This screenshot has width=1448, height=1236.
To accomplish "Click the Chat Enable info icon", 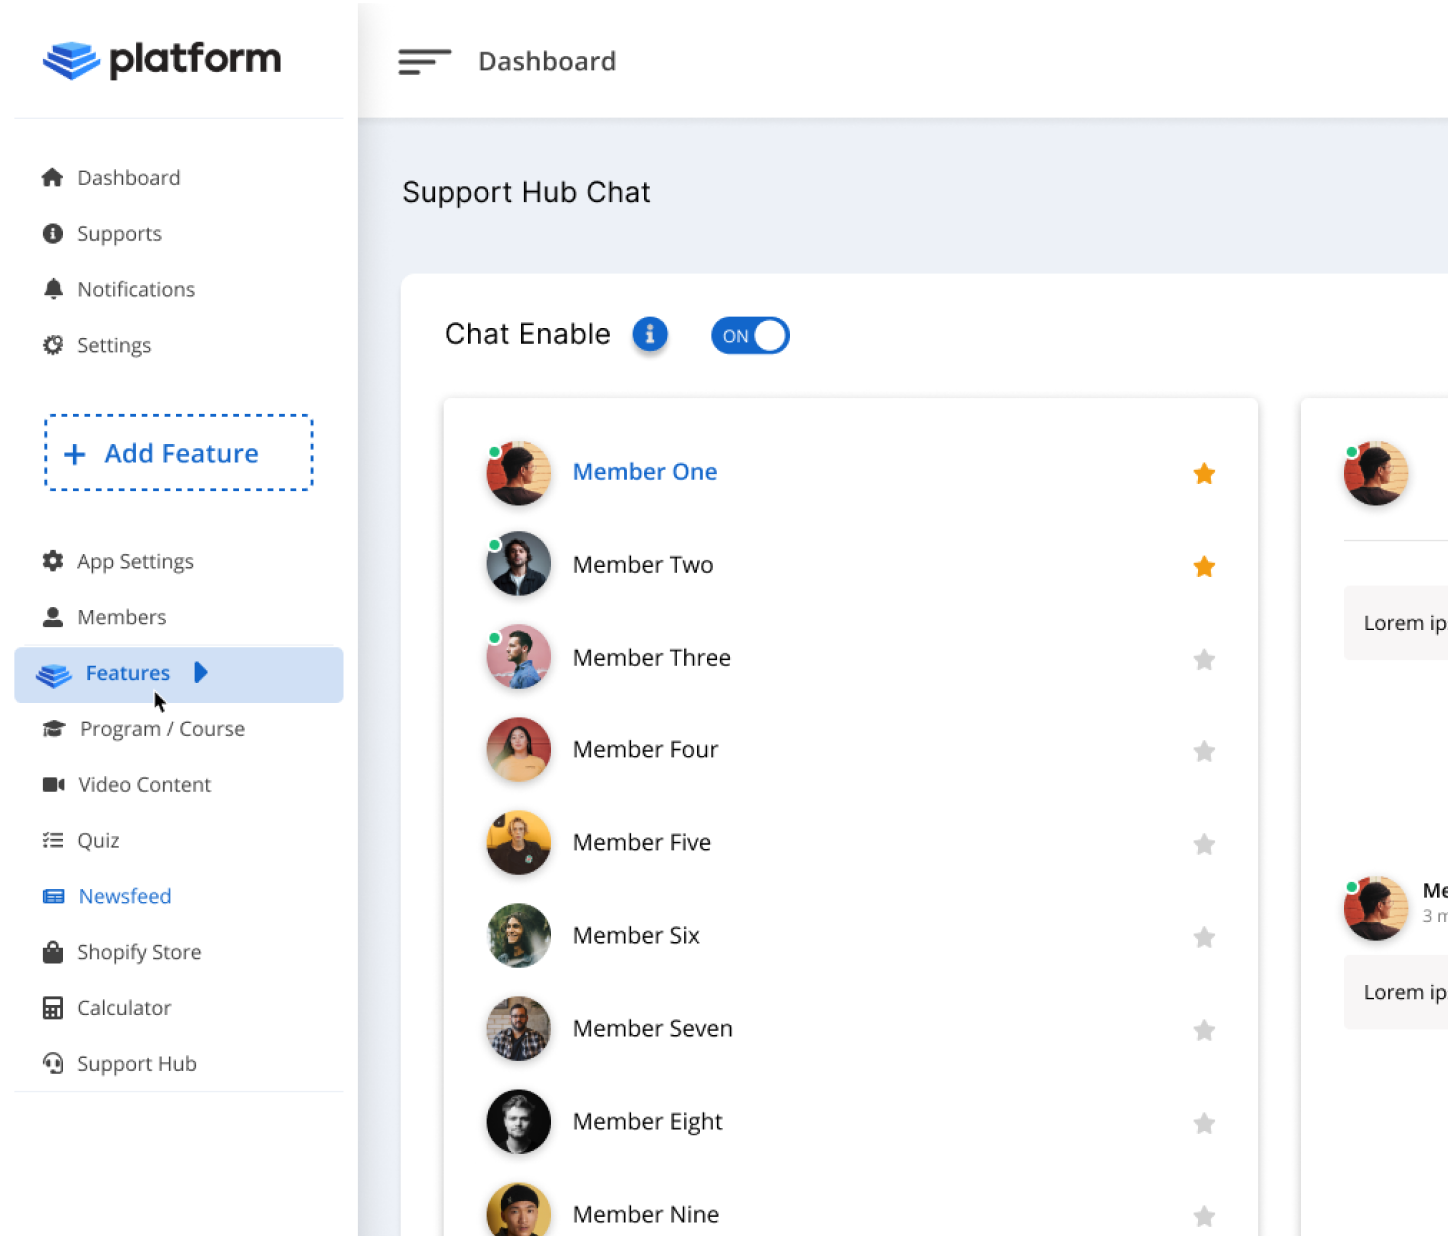I will pyautogui.click(x=650, y=334).
